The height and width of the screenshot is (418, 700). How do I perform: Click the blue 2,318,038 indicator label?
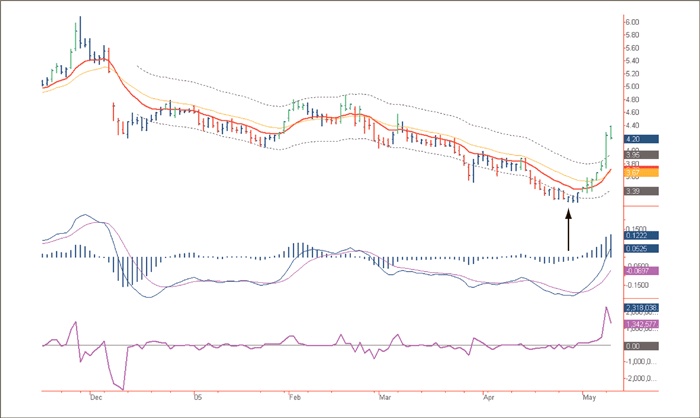[x=638, y=308]
